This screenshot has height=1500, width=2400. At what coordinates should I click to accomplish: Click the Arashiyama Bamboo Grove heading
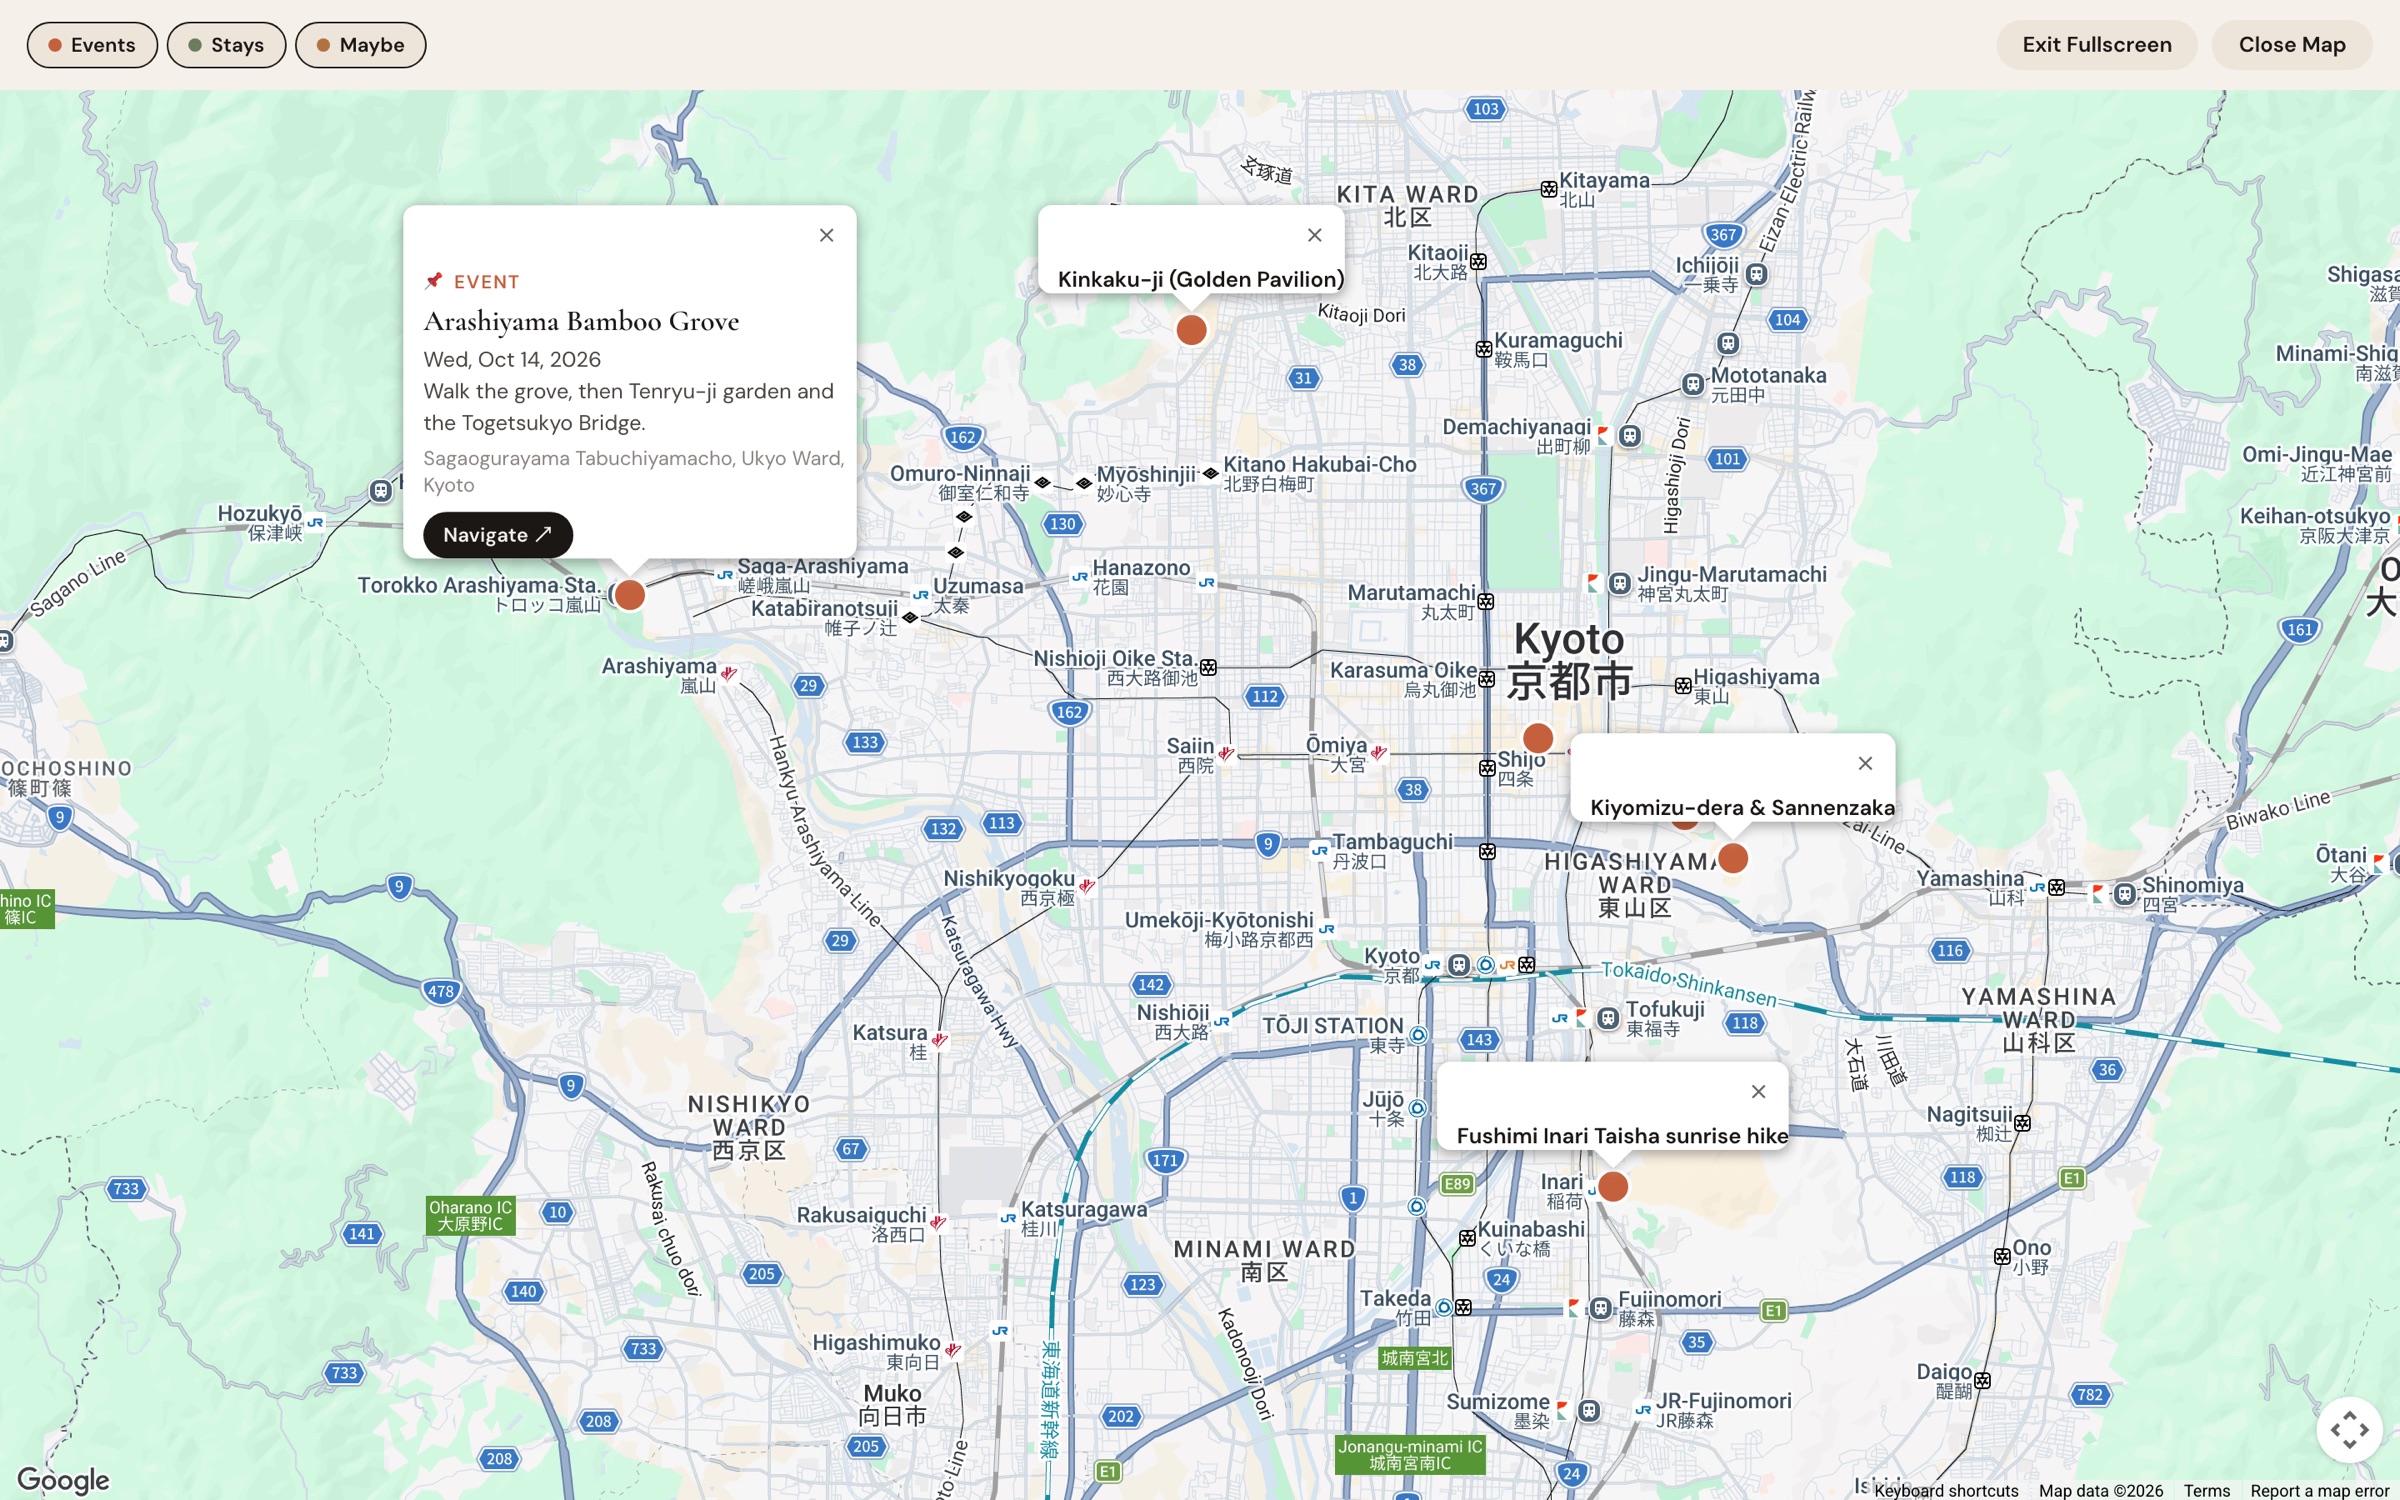581,321
